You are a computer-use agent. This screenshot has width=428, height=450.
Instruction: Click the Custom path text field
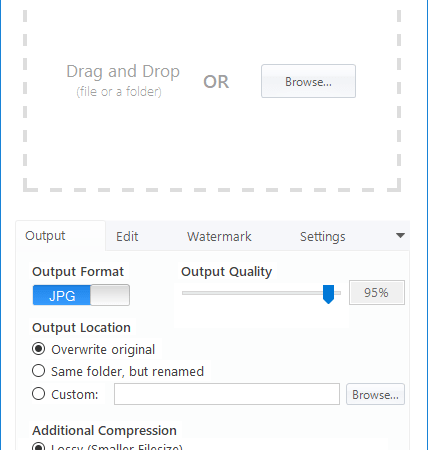pyautogui.click(x=227, y=394)
